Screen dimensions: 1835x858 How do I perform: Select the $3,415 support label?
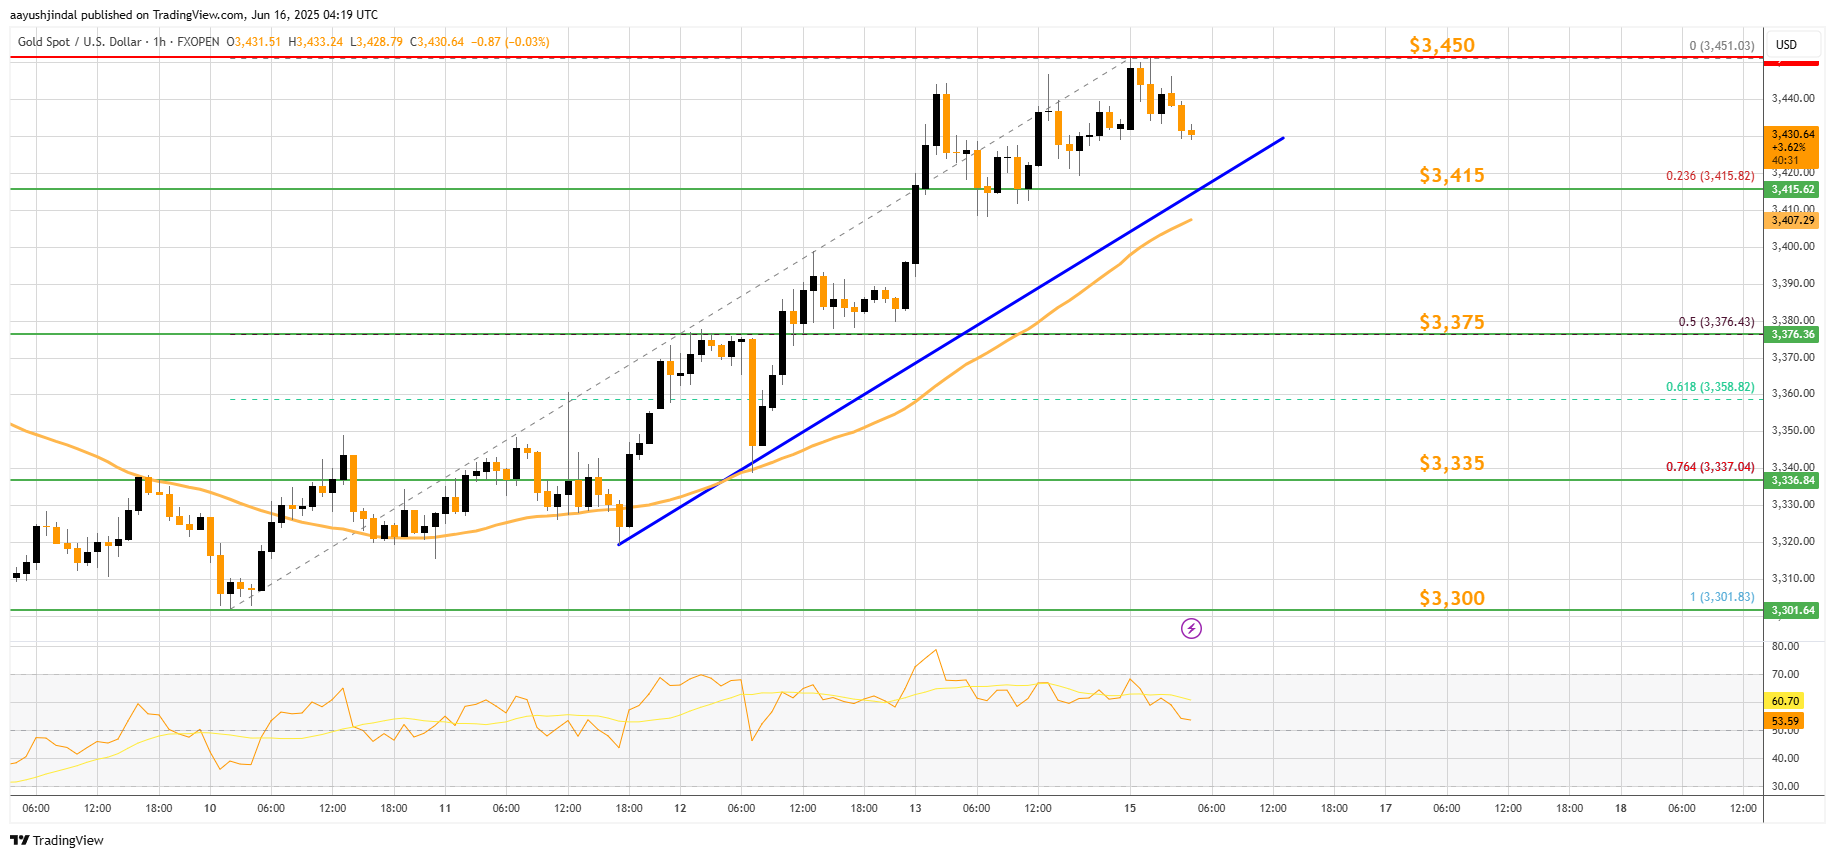(x=1452, y=175)
